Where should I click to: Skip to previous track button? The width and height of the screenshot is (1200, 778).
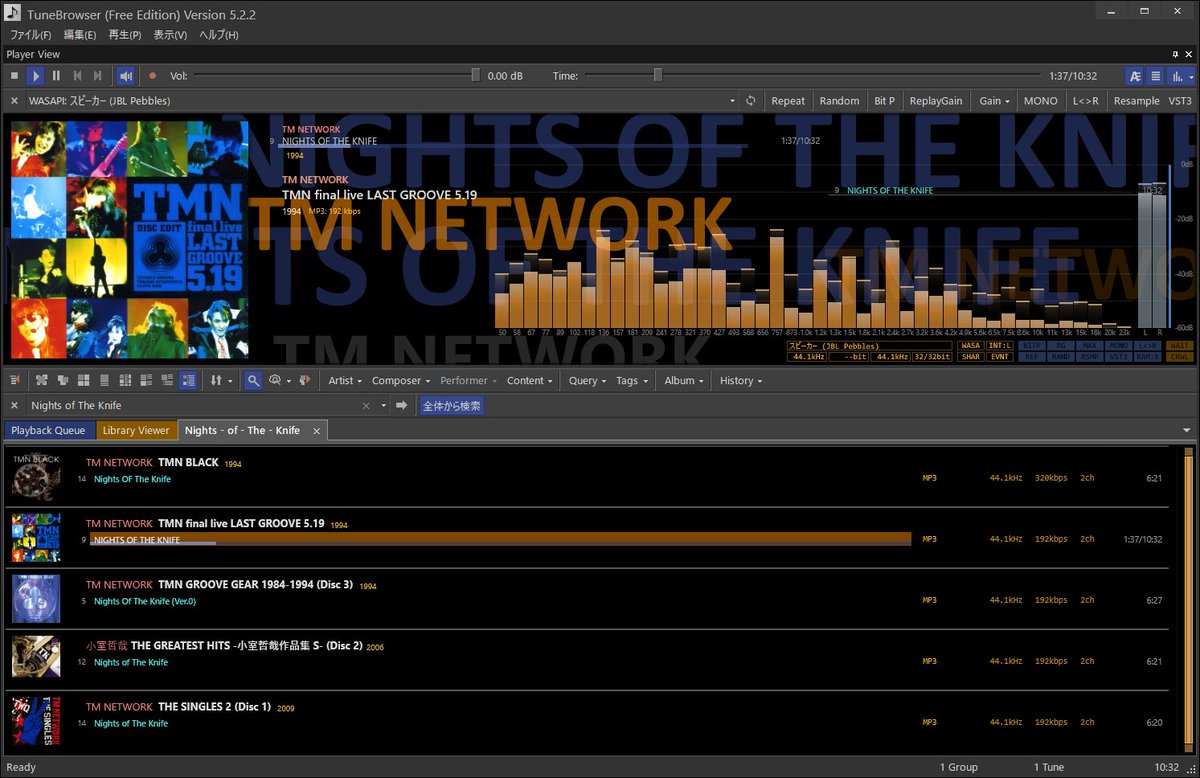pyautogui.click(x=77, y=75)
